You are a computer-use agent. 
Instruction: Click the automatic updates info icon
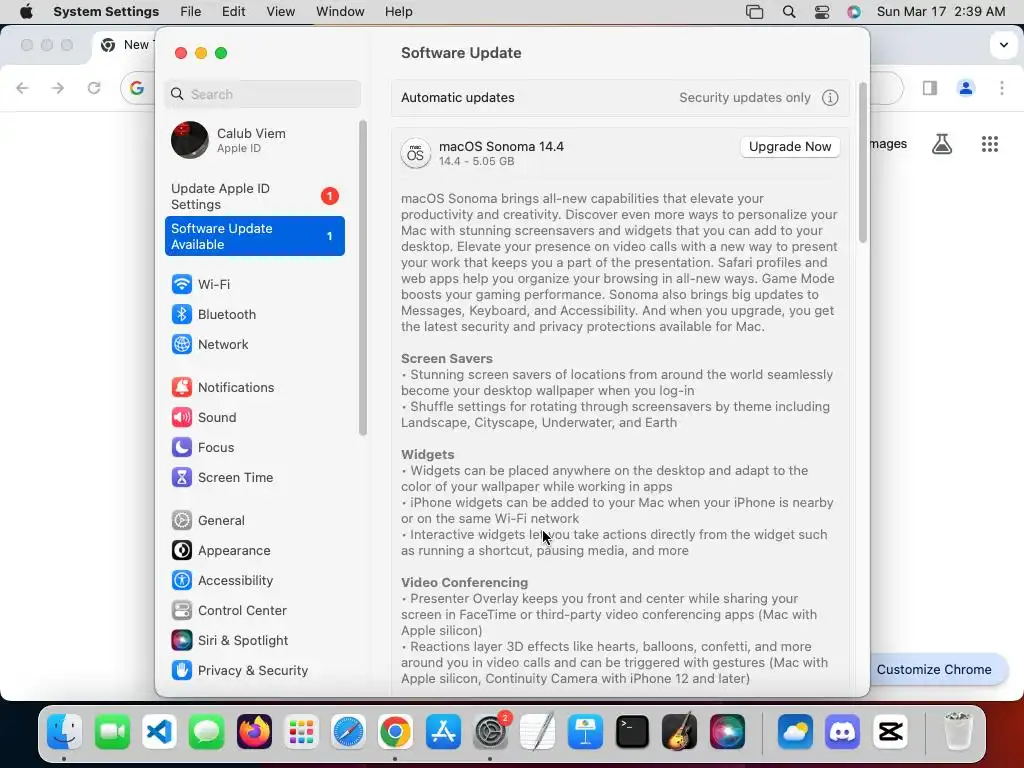pyautogui.click(x=830, y=98)
